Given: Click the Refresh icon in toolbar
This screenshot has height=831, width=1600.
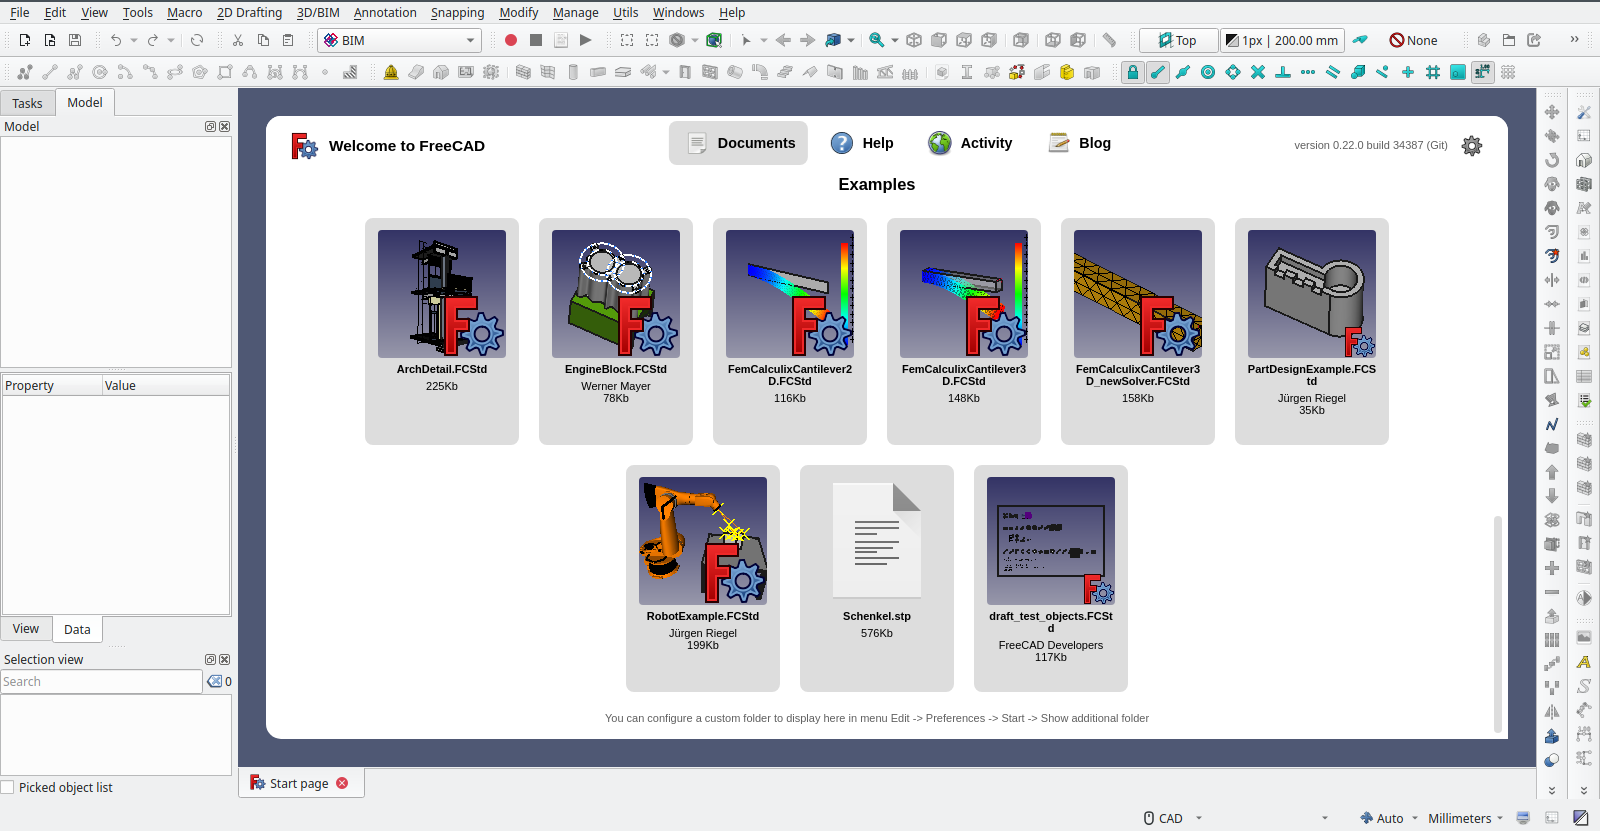Looking at the screenshot, I should (197, 40).
